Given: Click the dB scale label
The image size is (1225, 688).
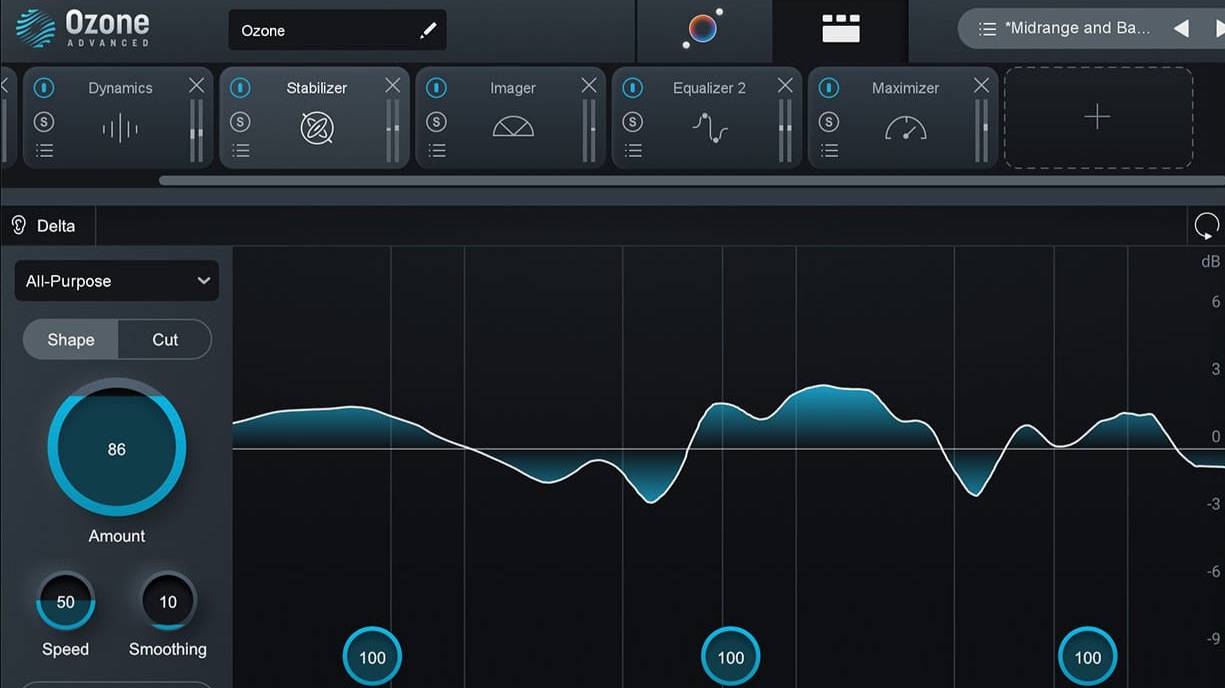Looking at the screenshot, I should pyautogui.click(x=1210, y=262).
